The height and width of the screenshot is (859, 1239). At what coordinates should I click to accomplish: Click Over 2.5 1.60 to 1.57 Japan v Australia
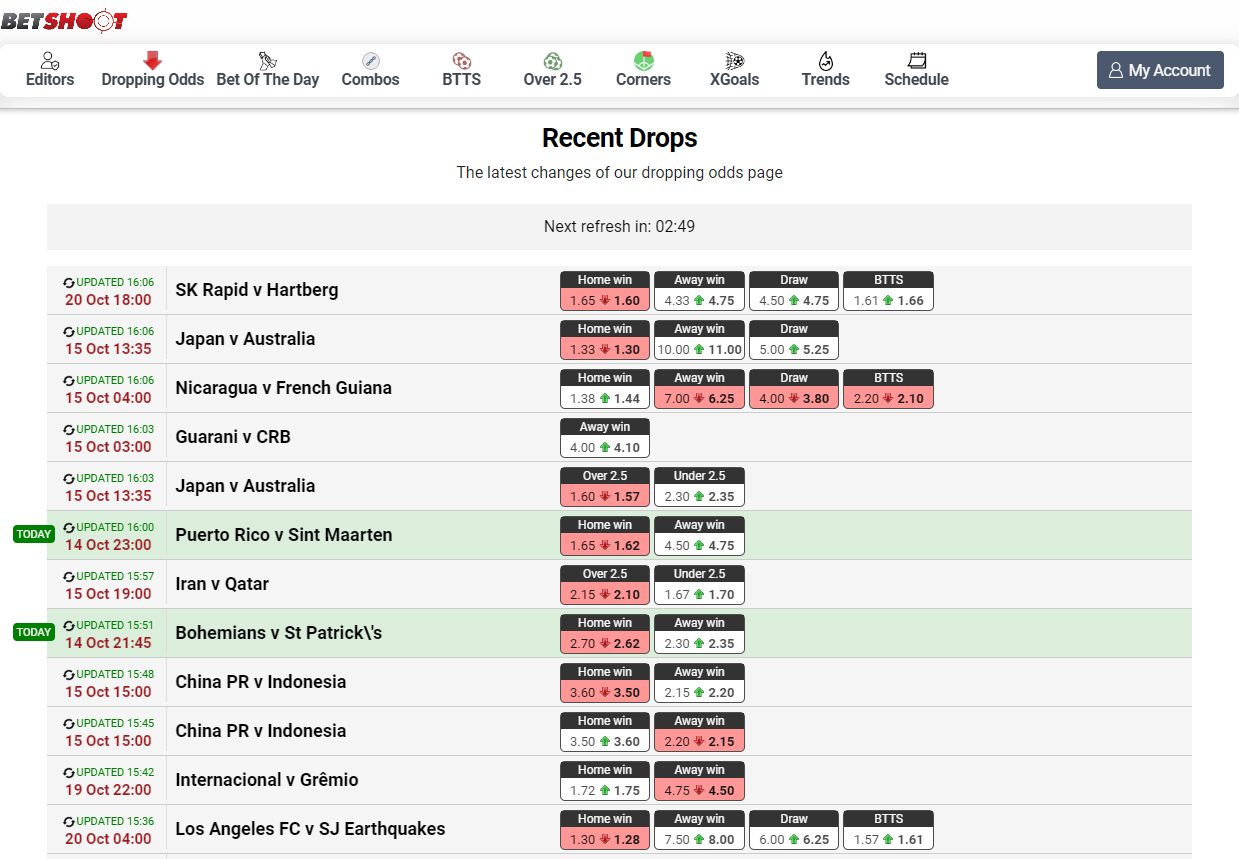click(x=605, y=487)
